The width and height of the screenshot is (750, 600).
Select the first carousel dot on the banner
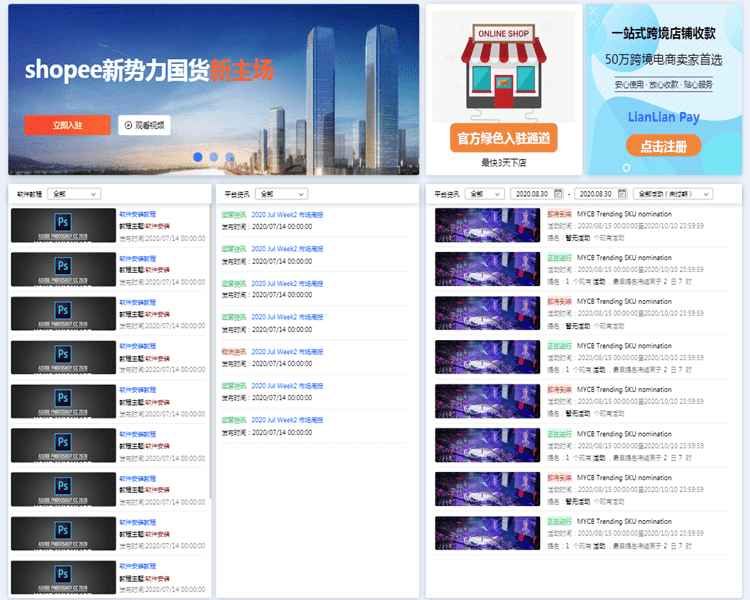[198, 156]
